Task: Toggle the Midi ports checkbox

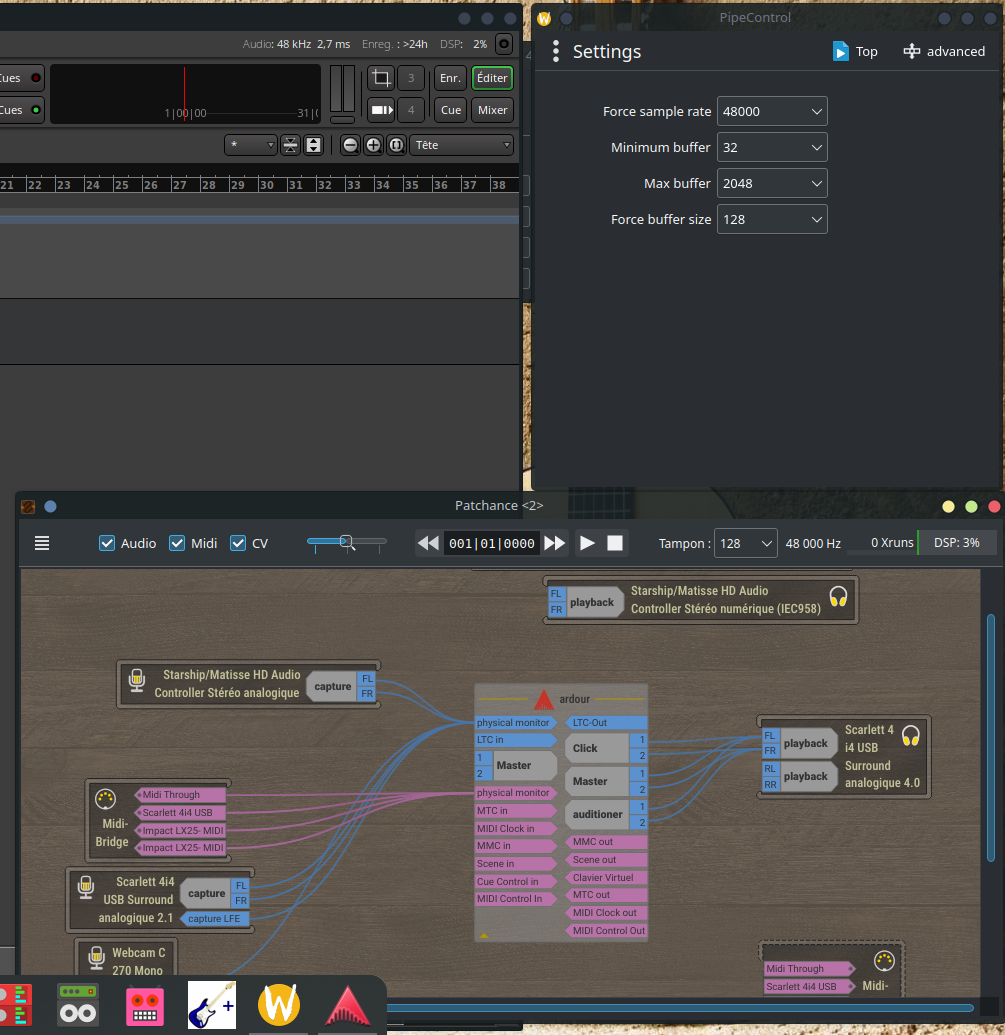Action: [x=177, y=543]
